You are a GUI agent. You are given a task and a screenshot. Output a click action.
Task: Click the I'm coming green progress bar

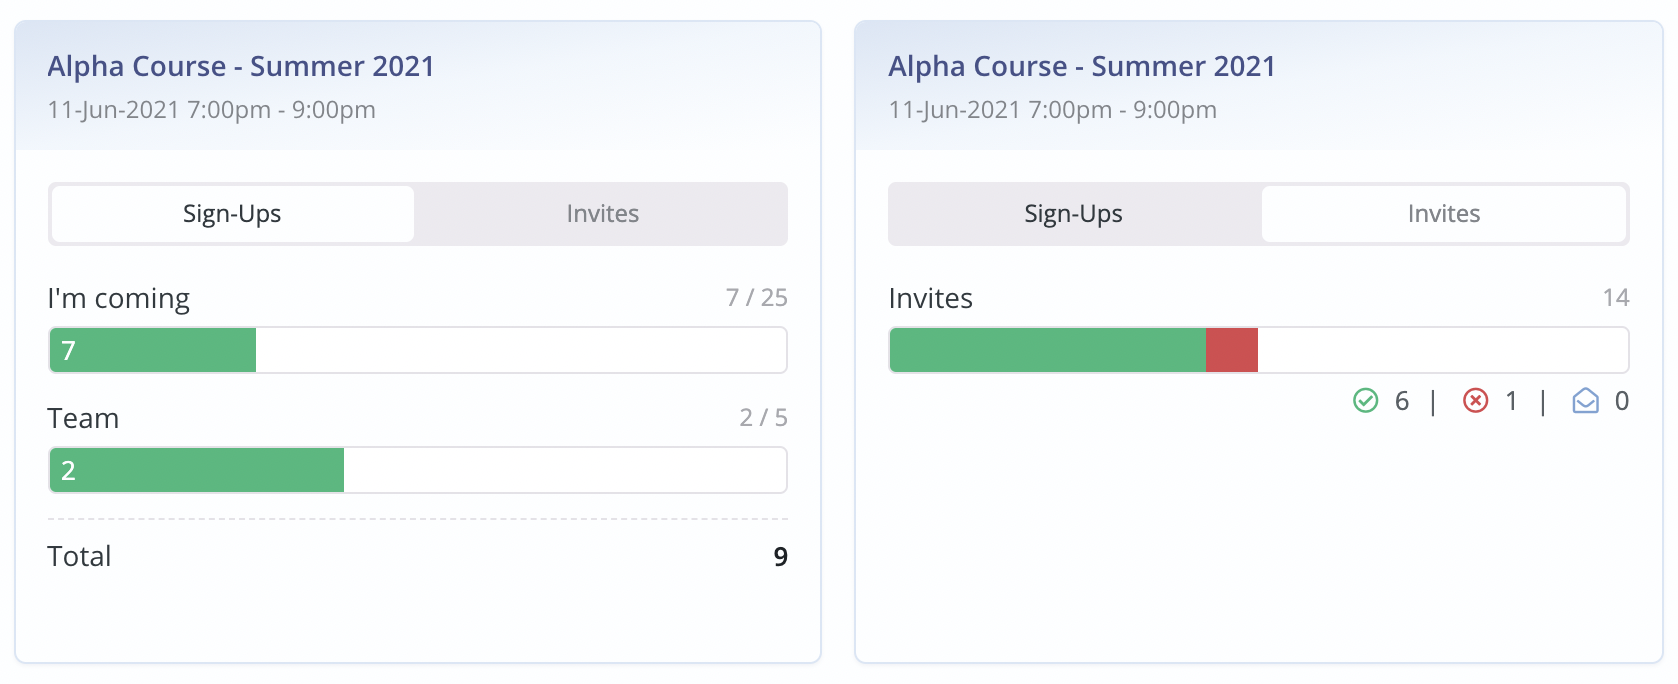tap(153, 351)
